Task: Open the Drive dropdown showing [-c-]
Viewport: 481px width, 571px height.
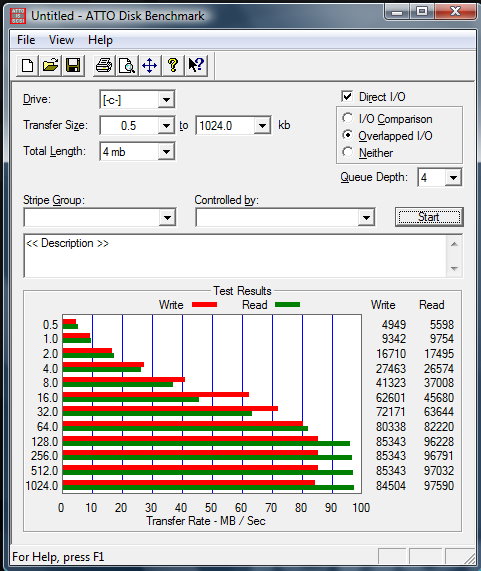Action: 166,99
